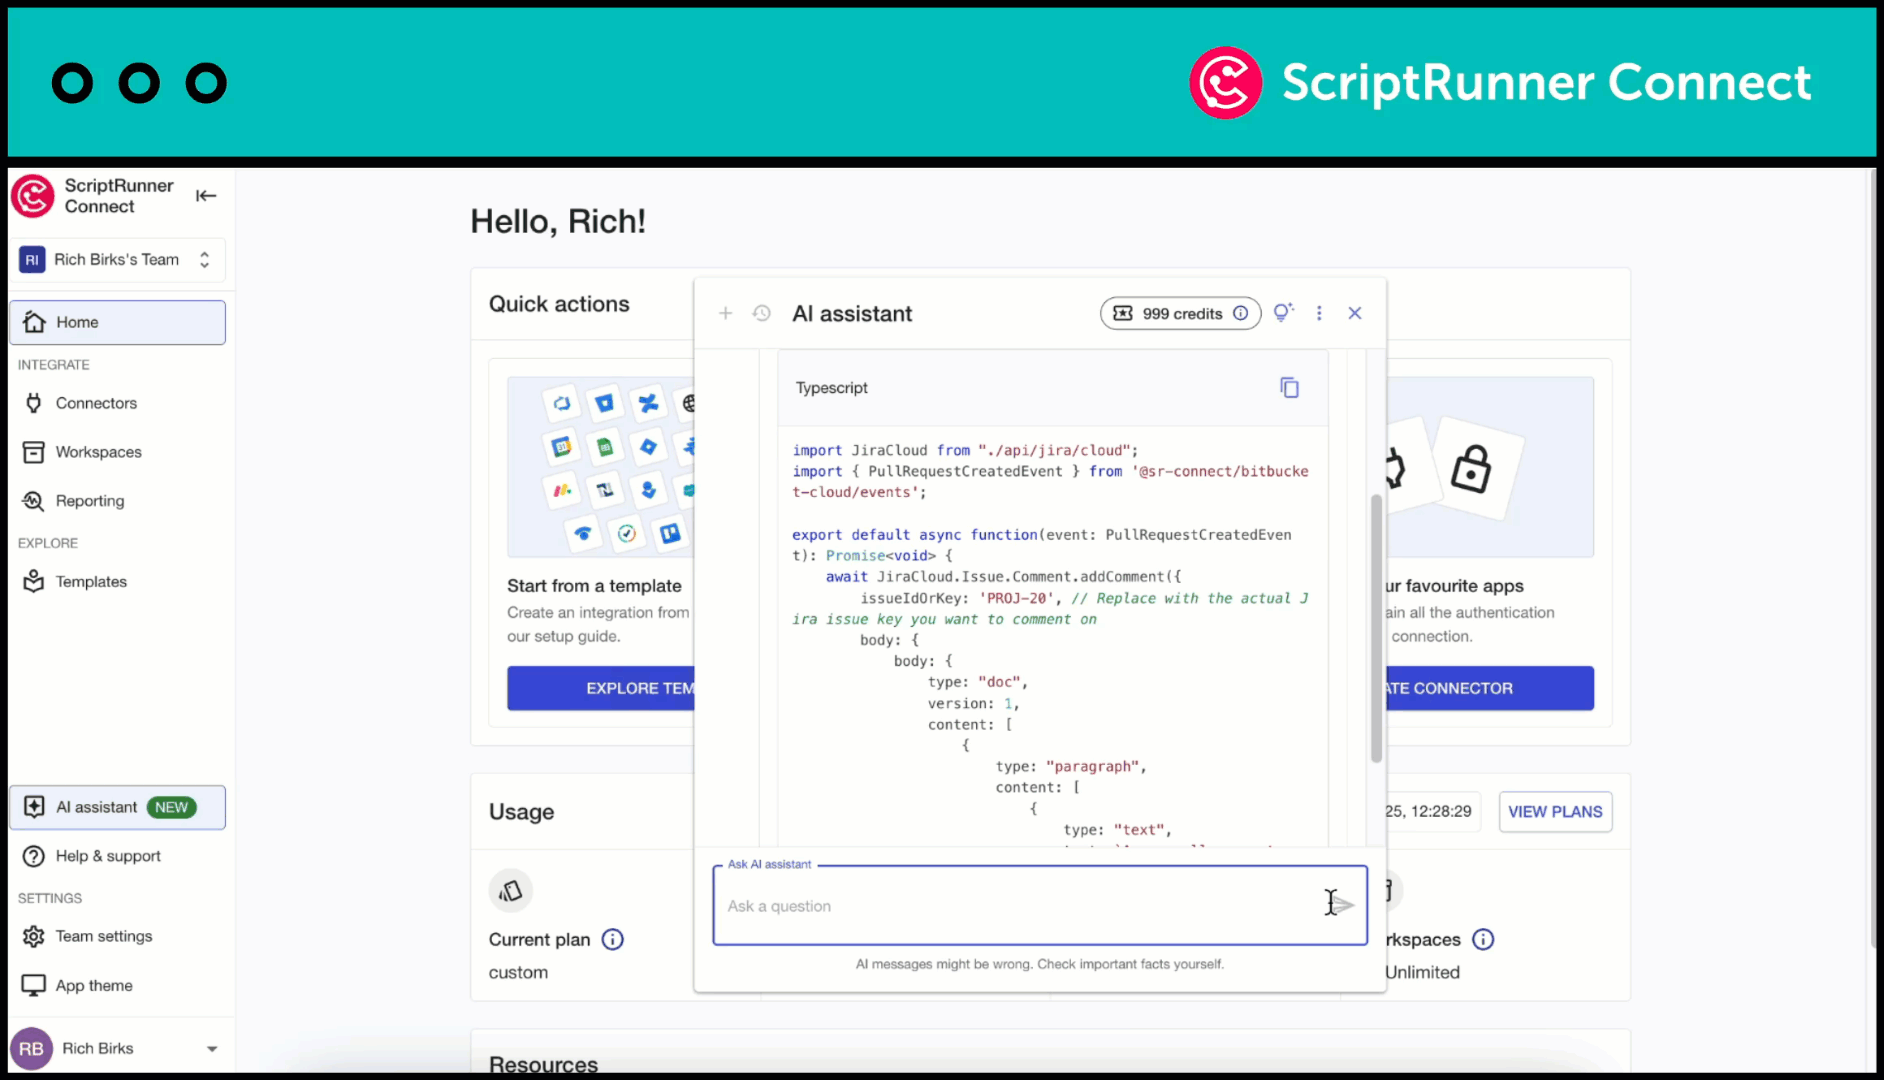This screenshot has width=1884, height=1080.
Task: Expand the Rich Birks user menu
Action: point(212,1049)
